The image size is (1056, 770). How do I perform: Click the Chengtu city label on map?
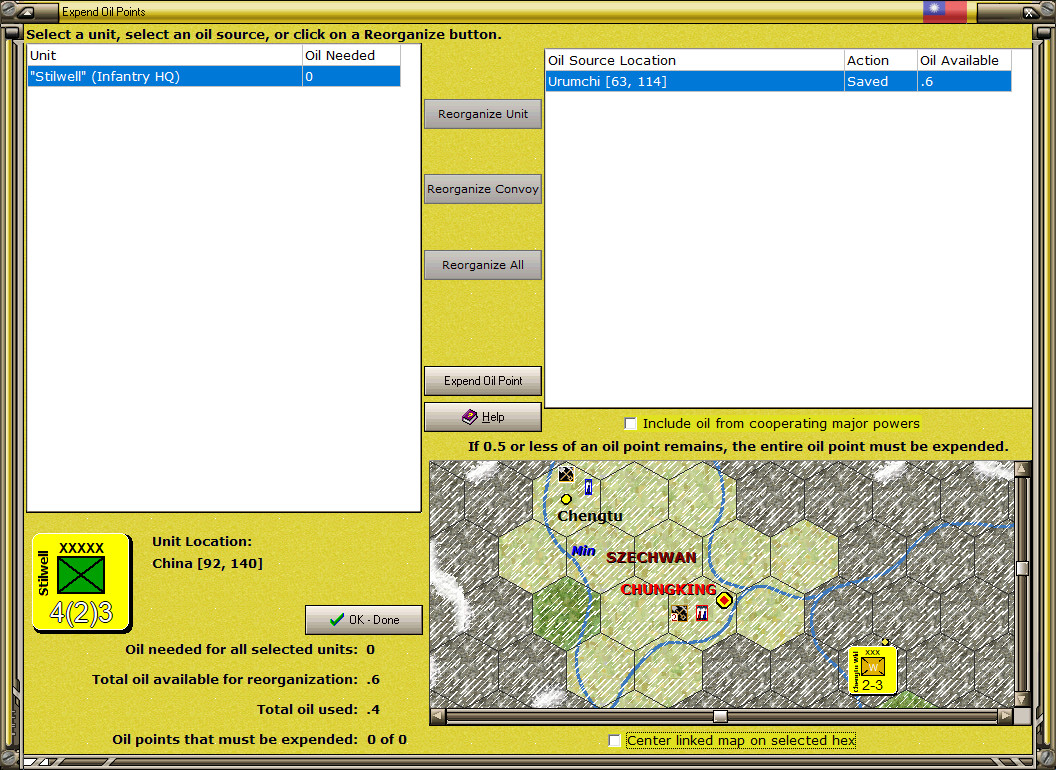(x=590, y=516)
